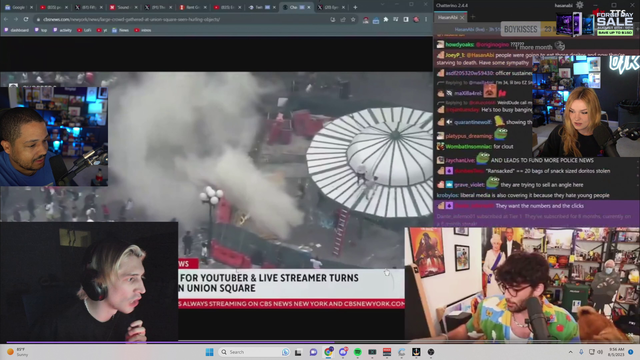The width and height of the screenshot is (640, 360).
Task: Click username grave_violet in chat
Action: point(469,185)
